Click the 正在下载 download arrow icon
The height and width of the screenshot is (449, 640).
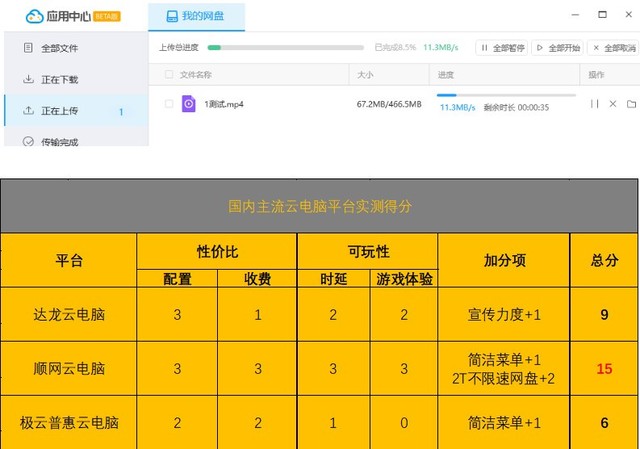[x=28, y=79]
